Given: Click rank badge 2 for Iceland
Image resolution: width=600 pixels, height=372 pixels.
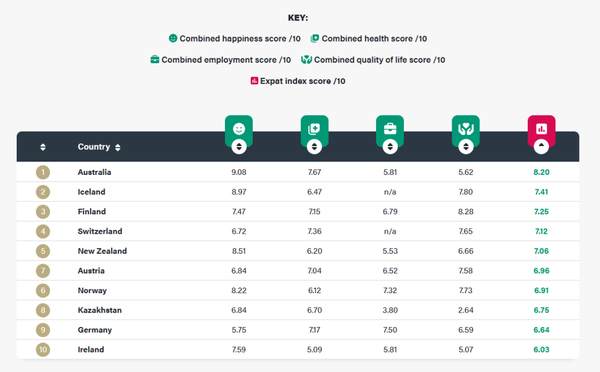Looking at the screenshot, I should [x=43, y=192].
